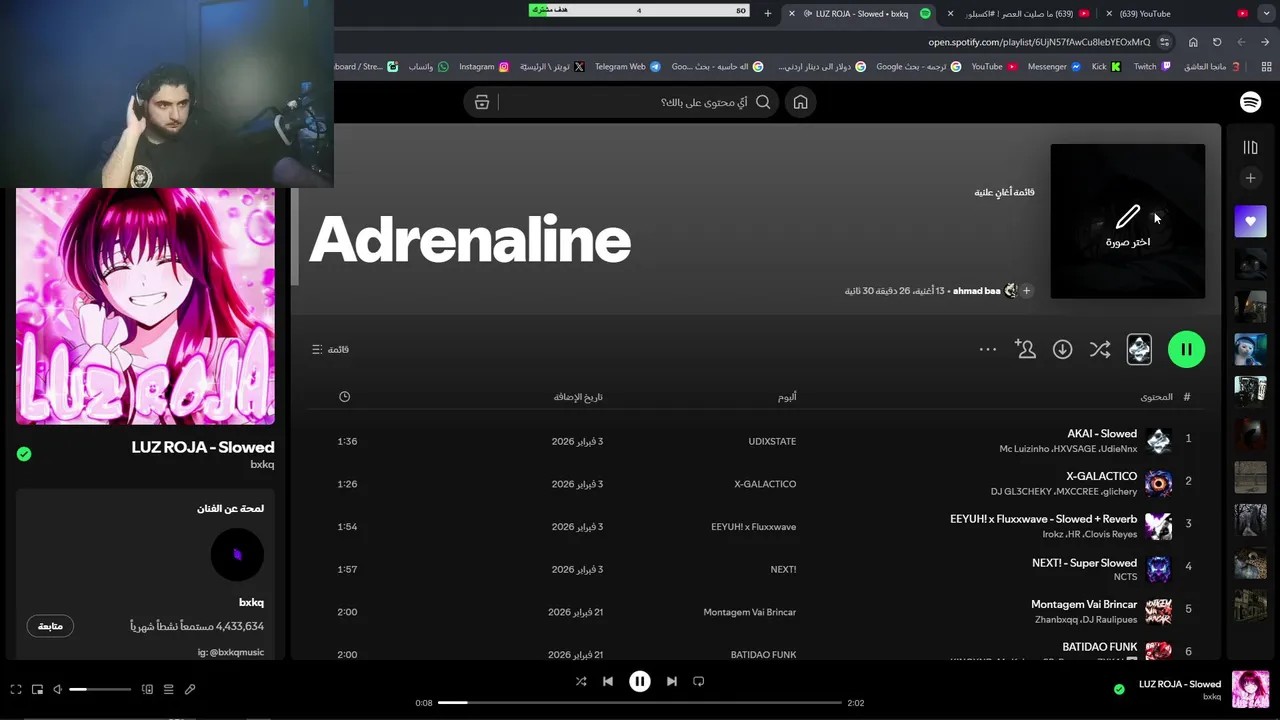
Task: Click the browser home button
Action: click(x=1193, y=42)
